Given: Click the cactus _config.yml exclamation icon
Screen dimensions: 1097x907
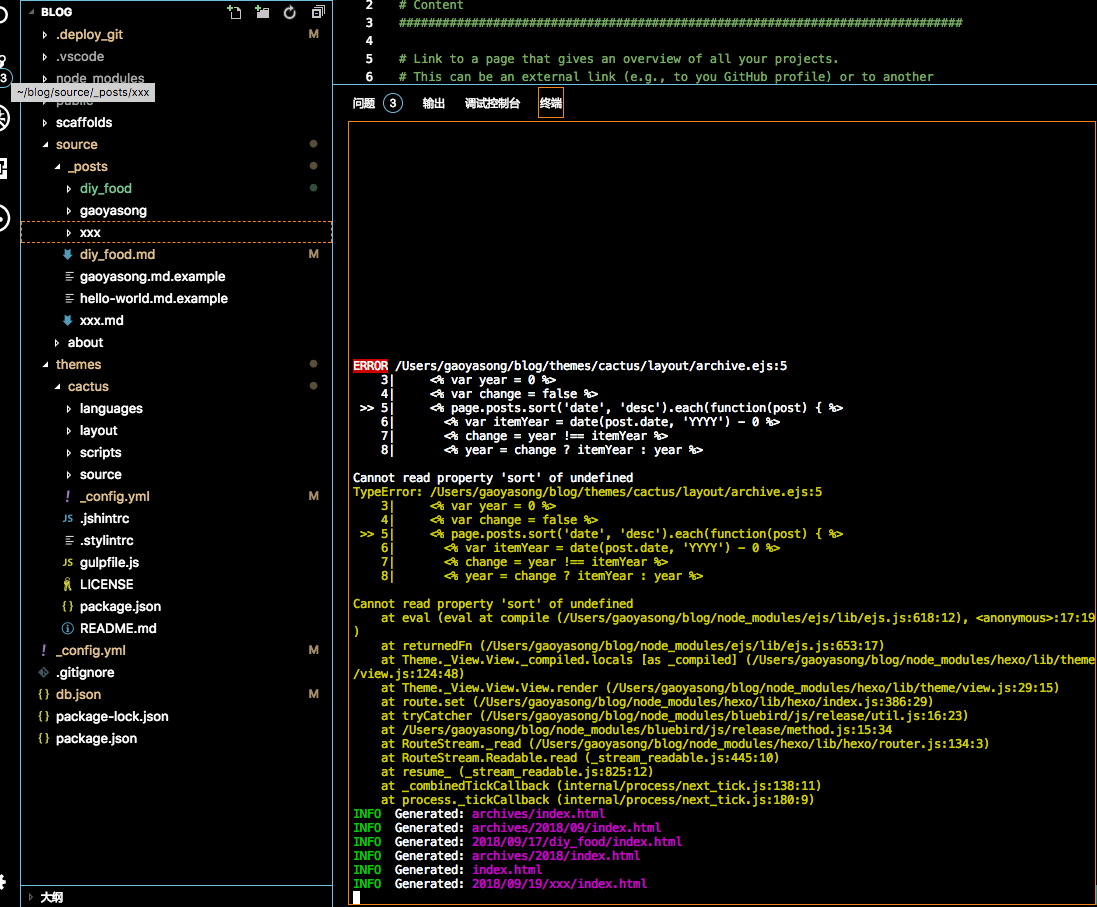Looking at the screenshot, I should point(68,496).
